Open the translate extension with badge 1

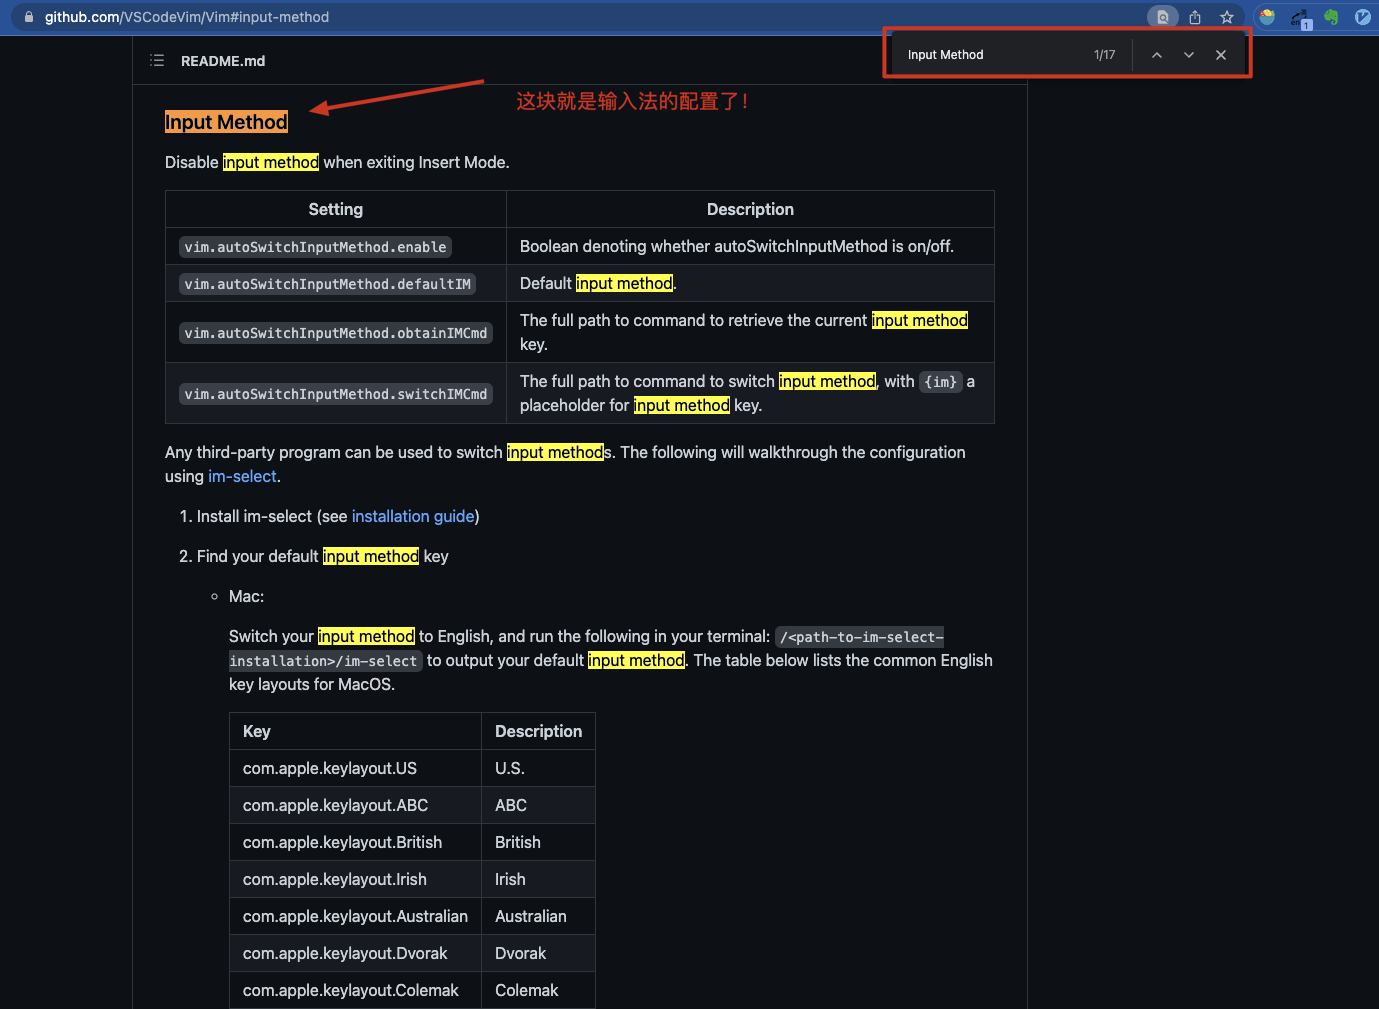(x=1300, y=18)
